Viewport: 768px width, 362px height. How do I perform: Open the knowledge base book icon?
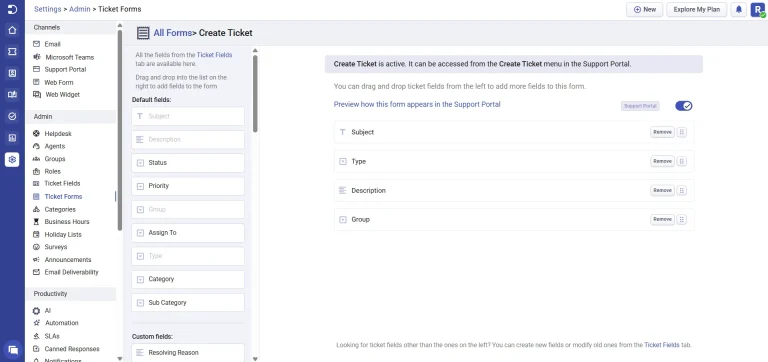pos(12,95)
